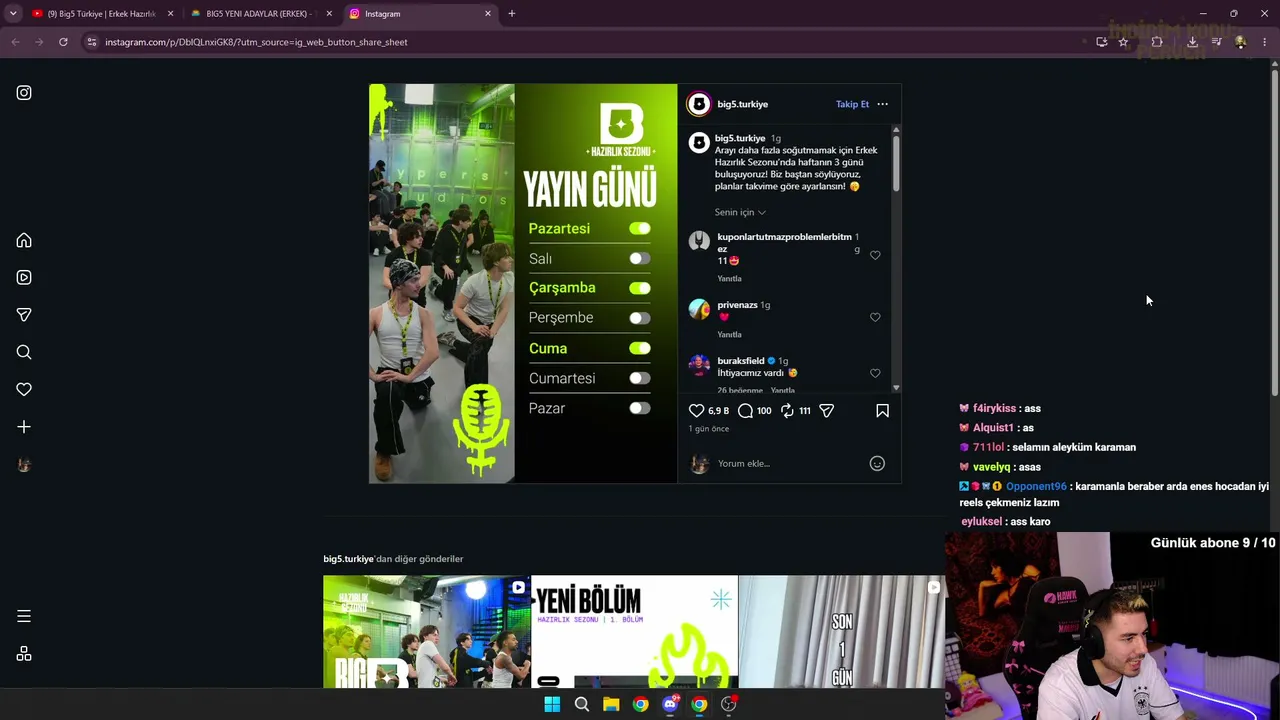Open Chrome three-dot menu
Screen dimensions: 1280x720
[x=1265, y=42]
